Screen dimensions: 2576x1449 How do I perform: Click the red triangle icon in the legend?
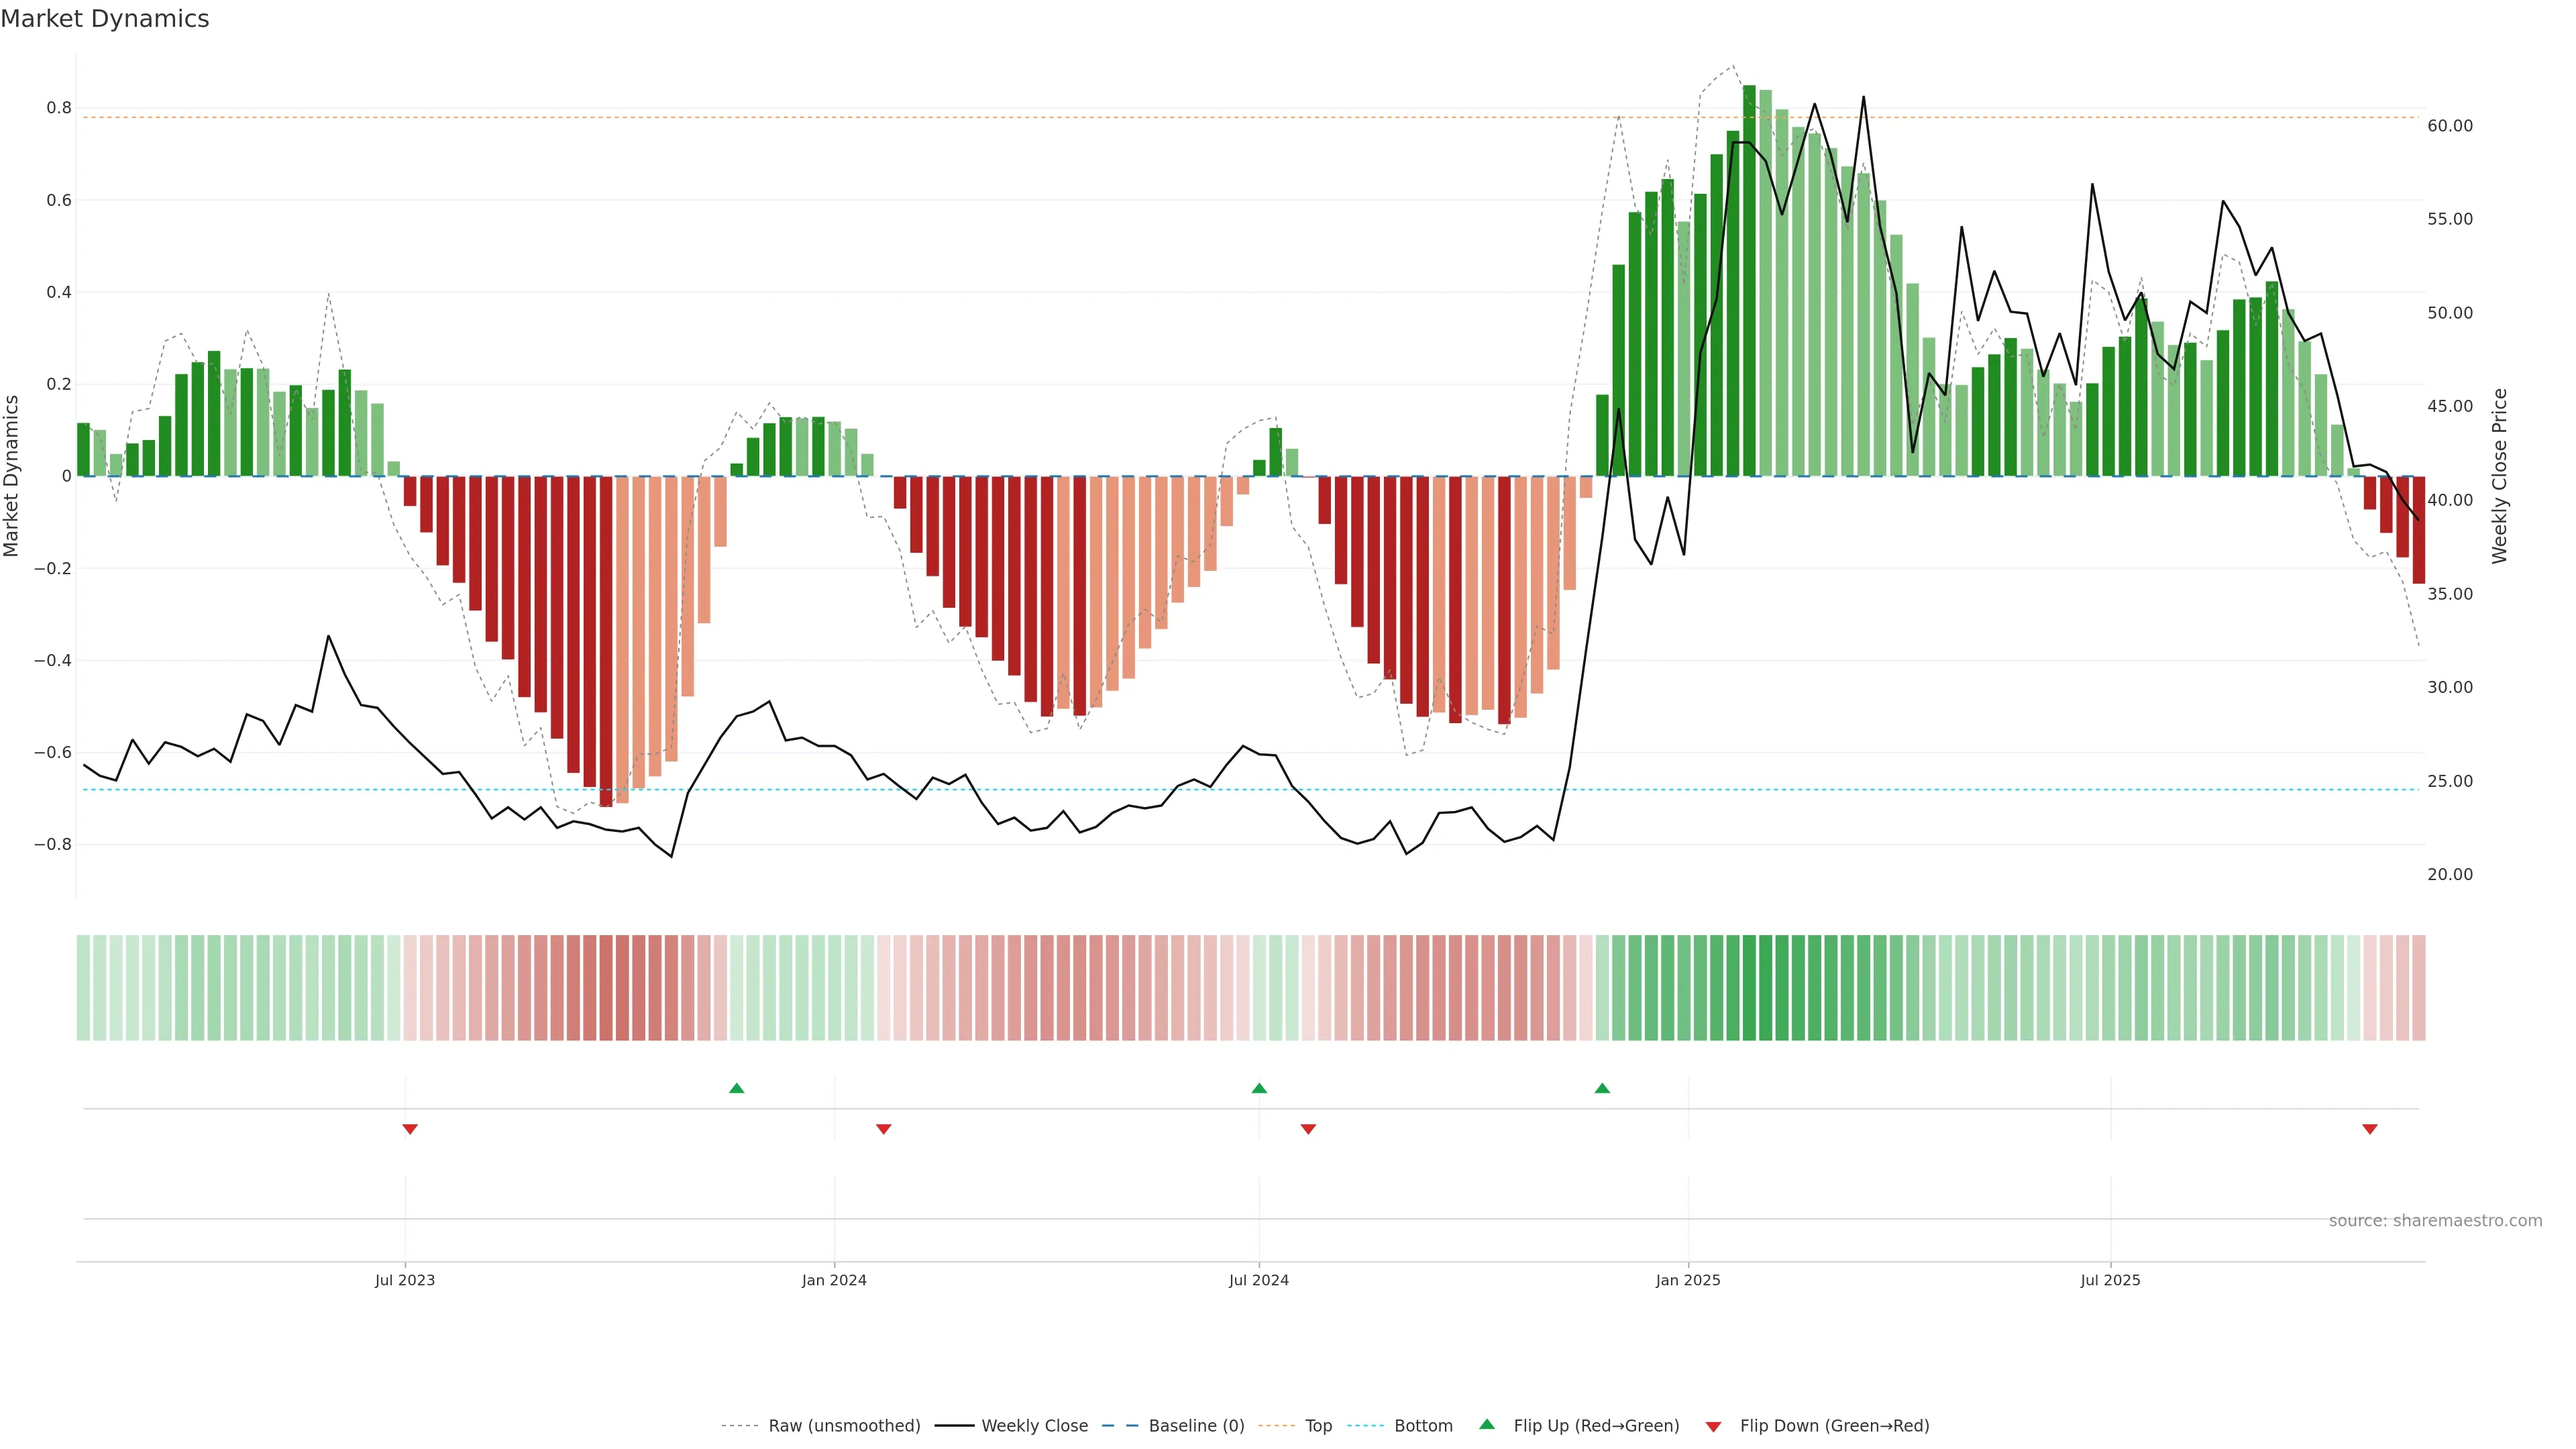pos(1713,1427)
